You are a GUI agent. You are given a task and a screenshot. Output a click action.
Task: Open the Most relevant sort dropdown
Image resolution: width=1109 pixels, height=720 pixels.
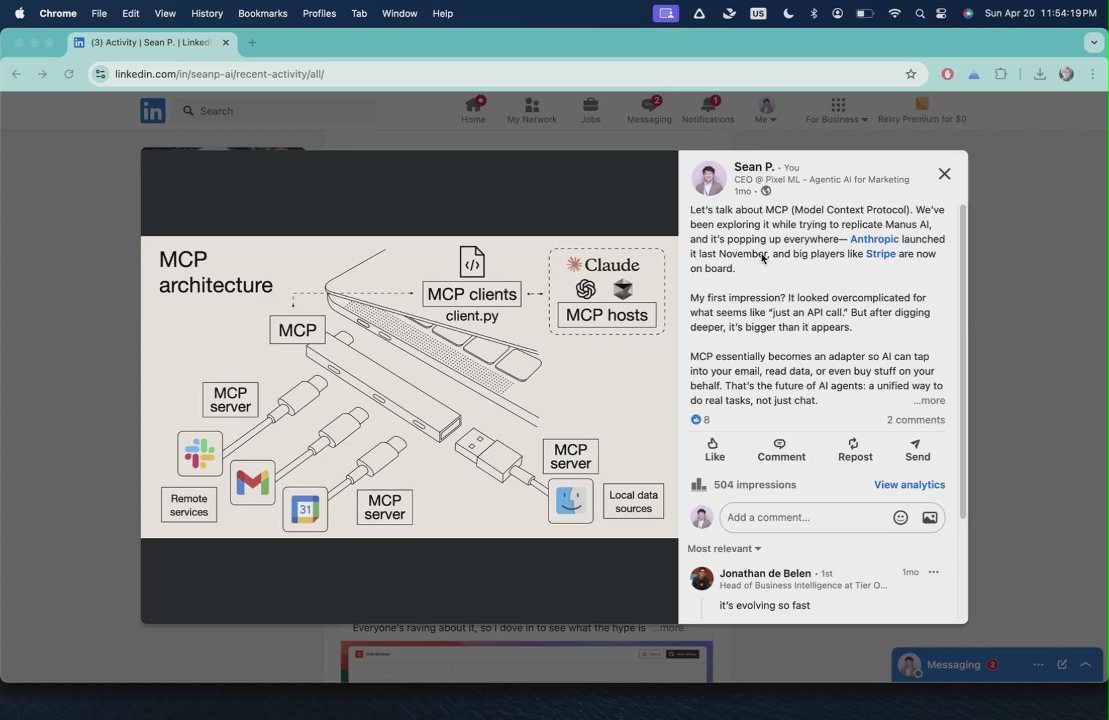click(724, 549)
